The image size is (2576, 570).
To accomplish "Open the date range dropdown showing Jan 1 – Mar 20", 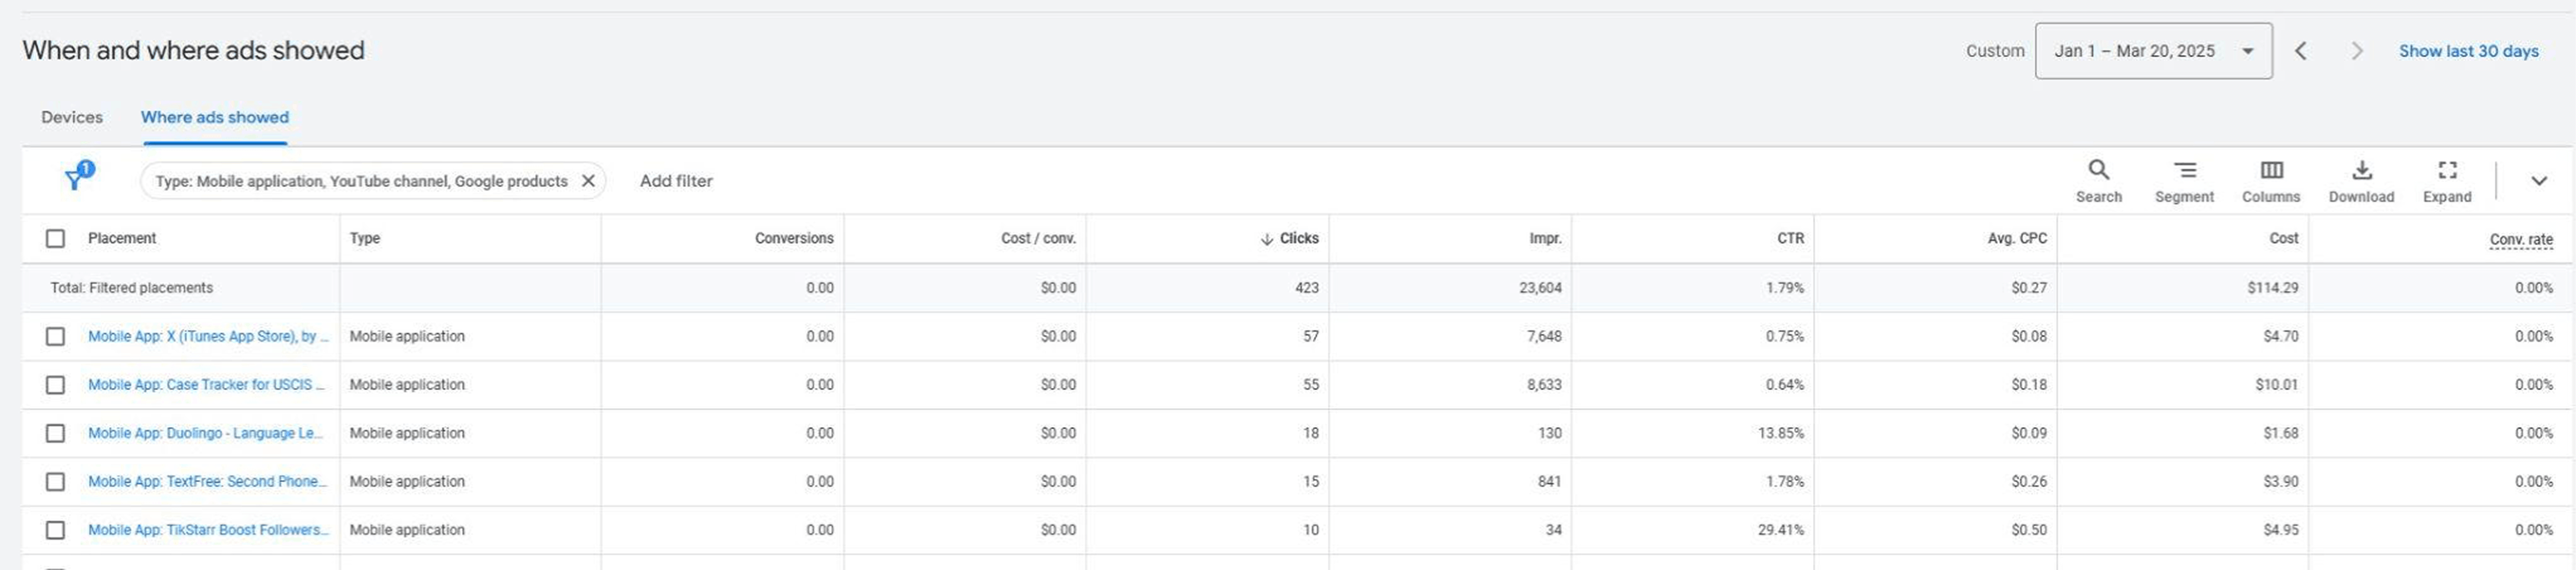I will (2155, 50).
